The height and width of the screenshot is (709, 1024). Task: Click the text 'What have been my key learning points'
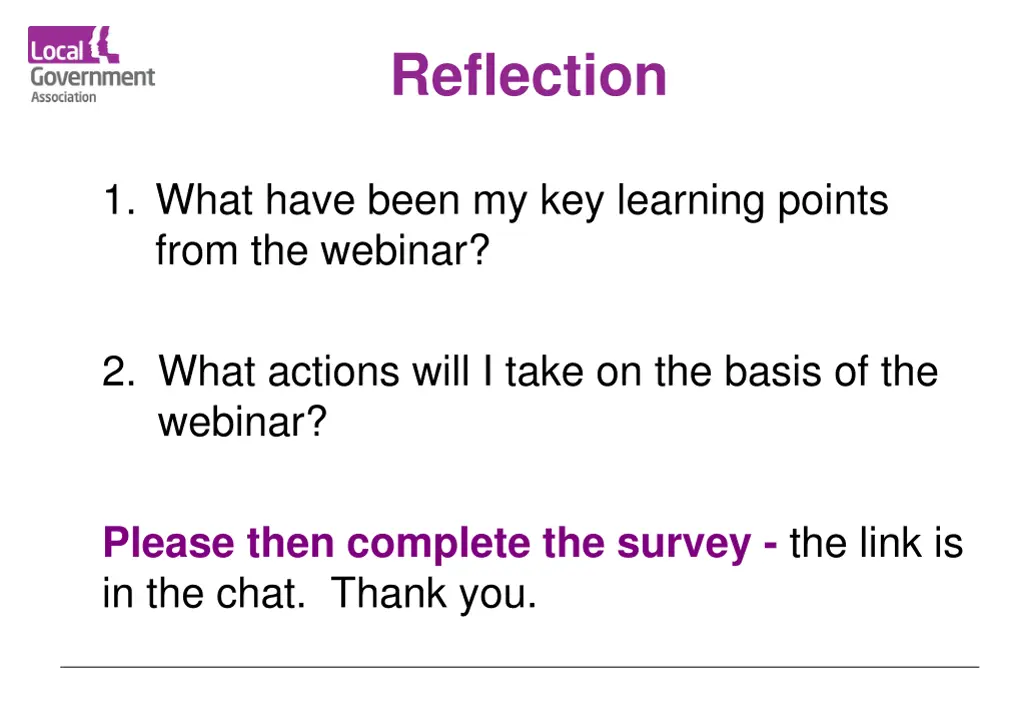[522, 201]
